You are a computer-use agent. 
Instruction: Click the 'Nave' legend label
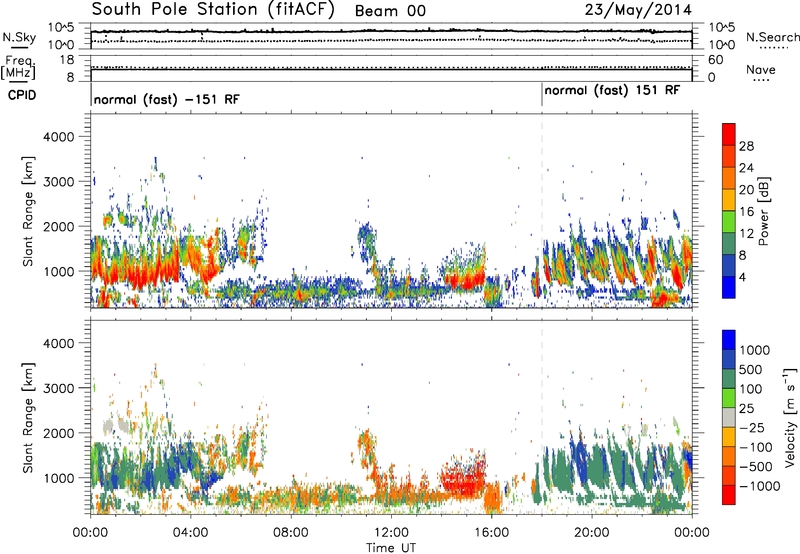coord(761,70)
